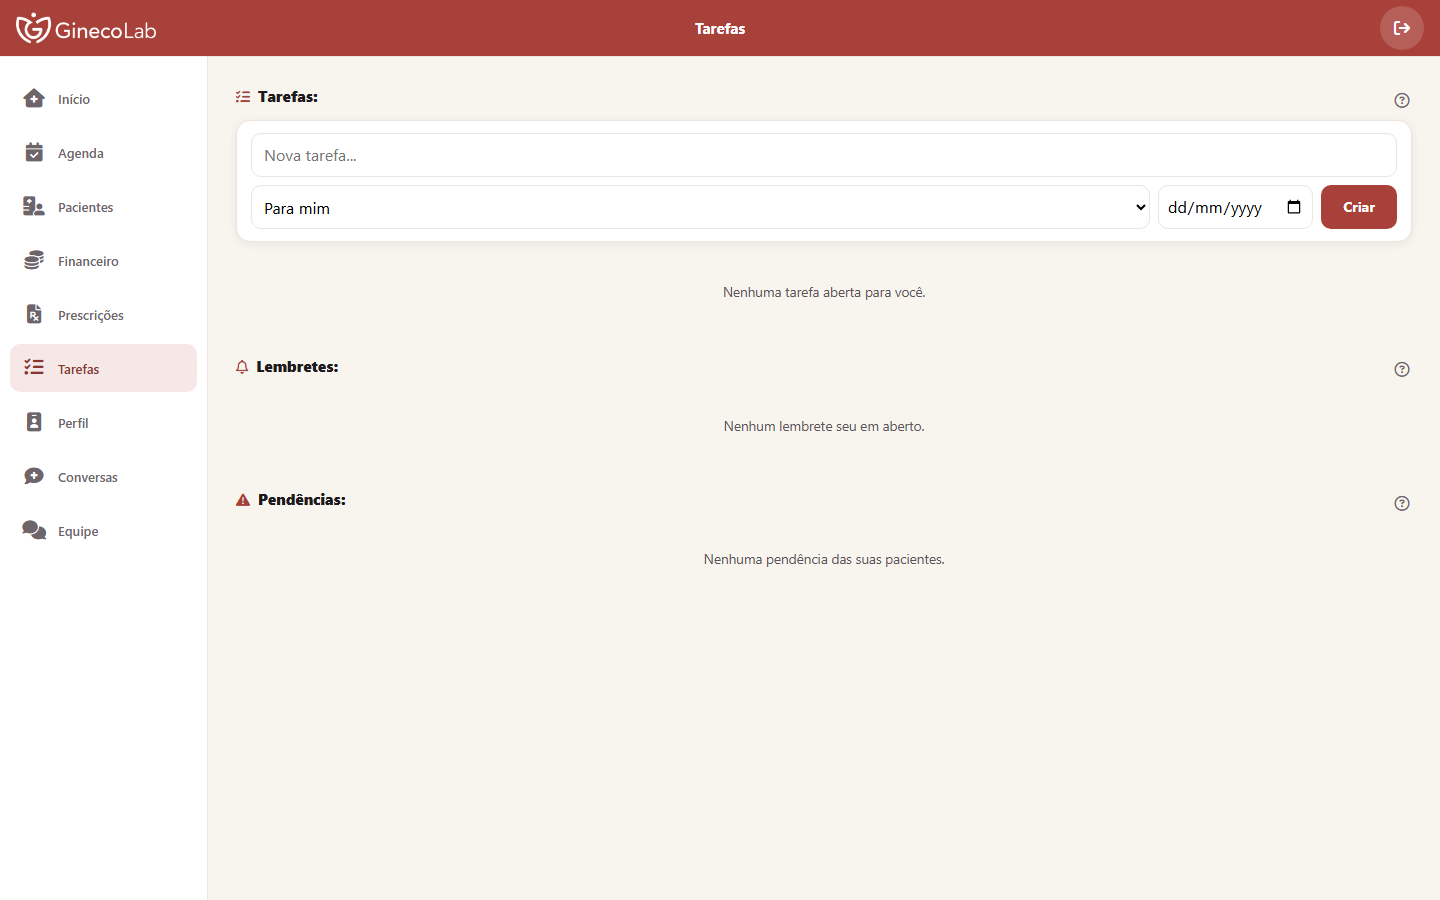Click the Criar button
This screenshot has width=1440, height=900.
tap(1359, 207)
